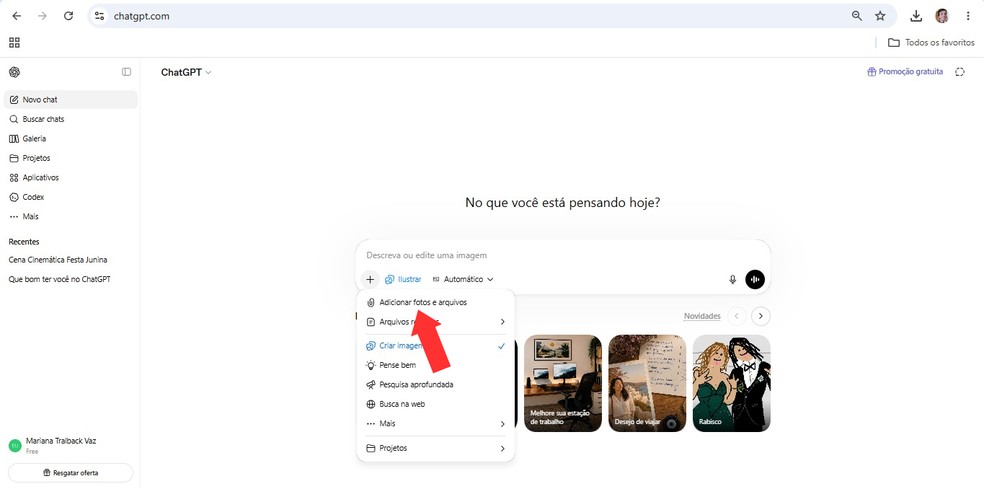Viewport: 984px width, 489px height.
Task: Go back in browser history
Action: tap(17, 16)
